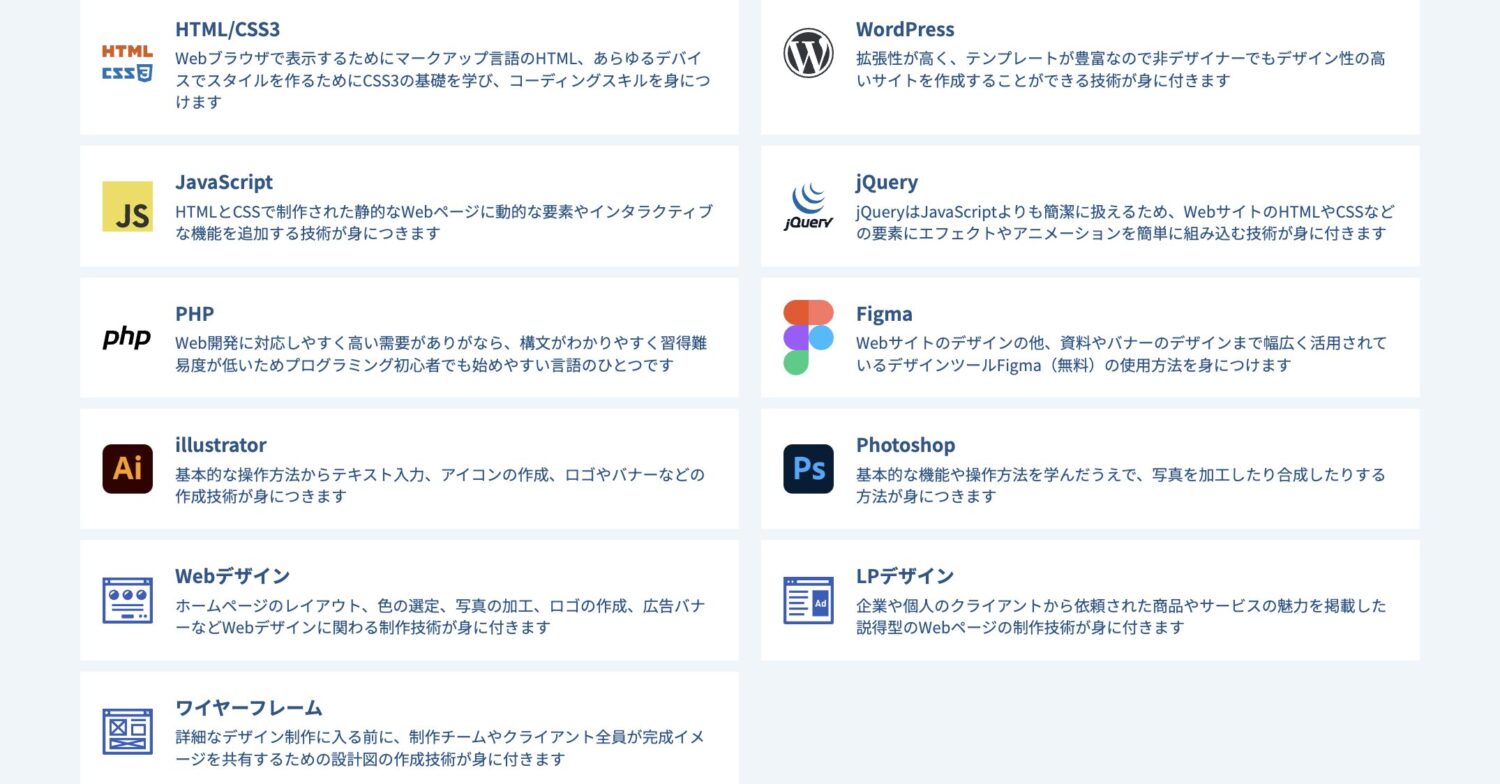Click the illustrator title text
The height and width of the screenshot is (784, 1500).
(x=221, y=444)
